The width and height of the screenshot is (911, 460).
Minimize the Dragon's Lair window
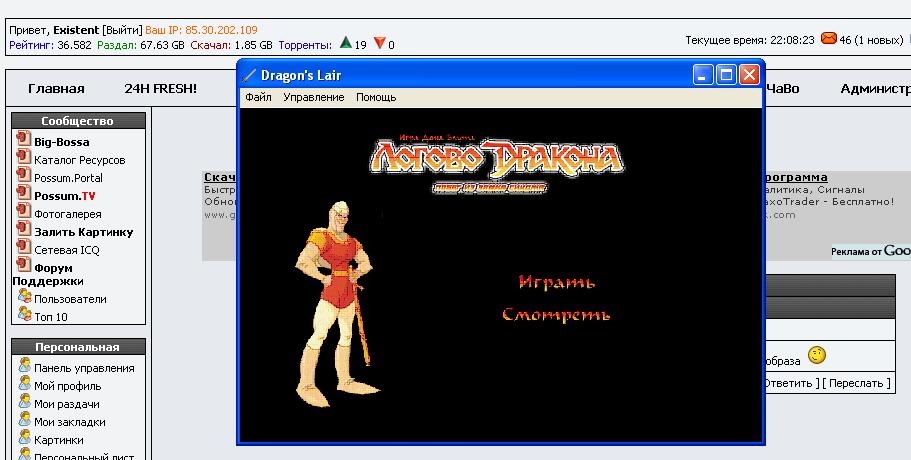tap(702, 75)
